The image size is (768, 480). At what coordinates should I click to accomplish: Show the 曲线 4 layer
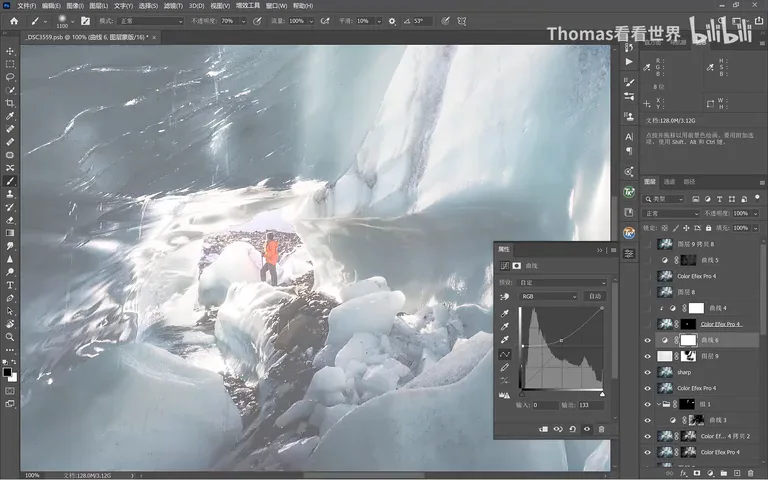click(x=648, y=308)
